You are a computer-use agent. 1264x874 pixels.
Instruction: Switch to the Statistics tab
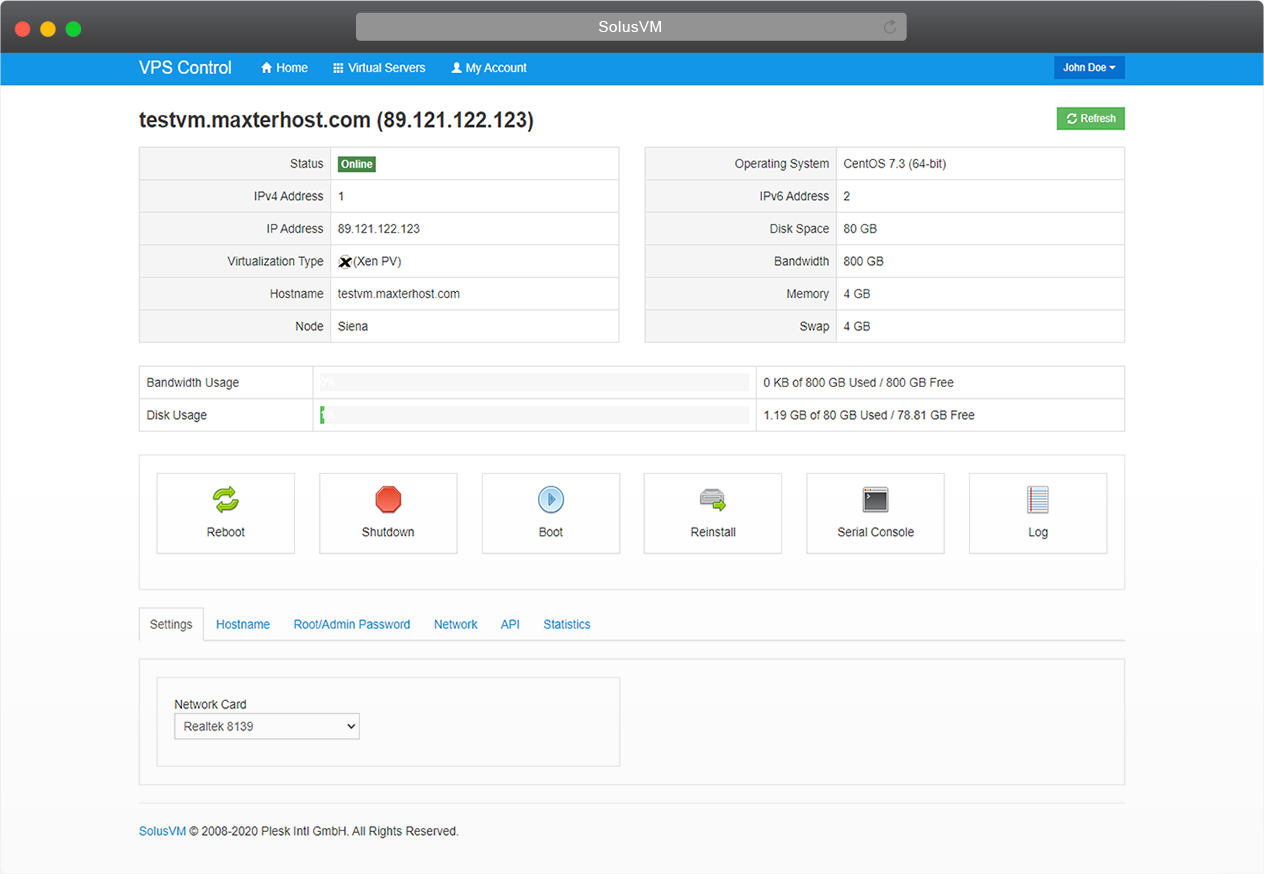(x=566, y=624)
